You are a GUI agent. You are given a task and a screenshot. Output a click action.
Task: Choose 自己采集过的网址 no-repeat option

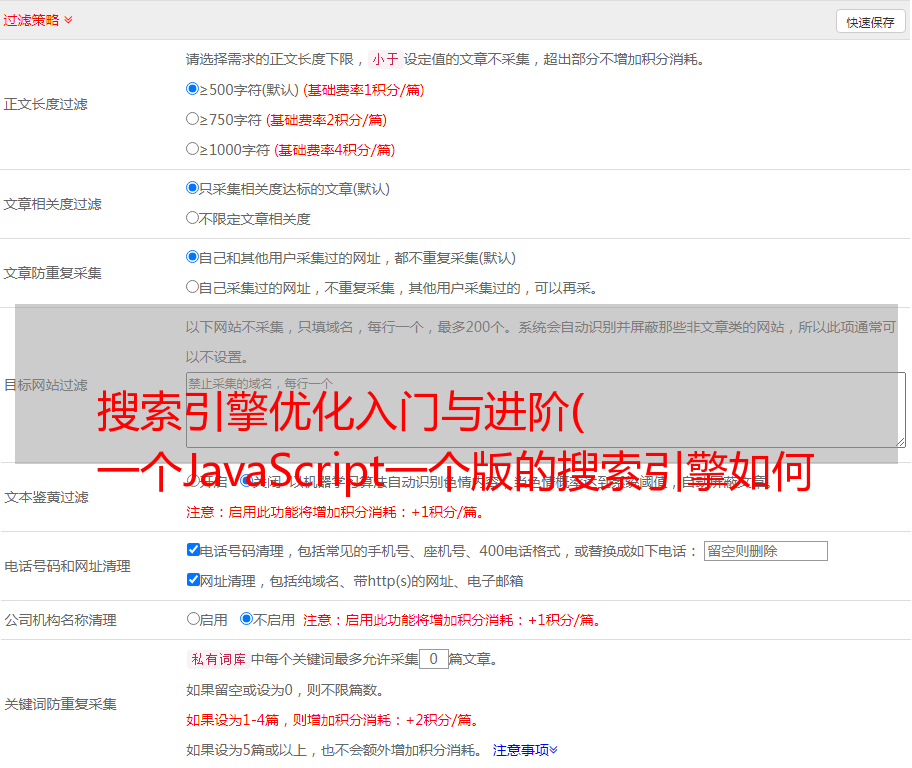click(x=193, y=287)
